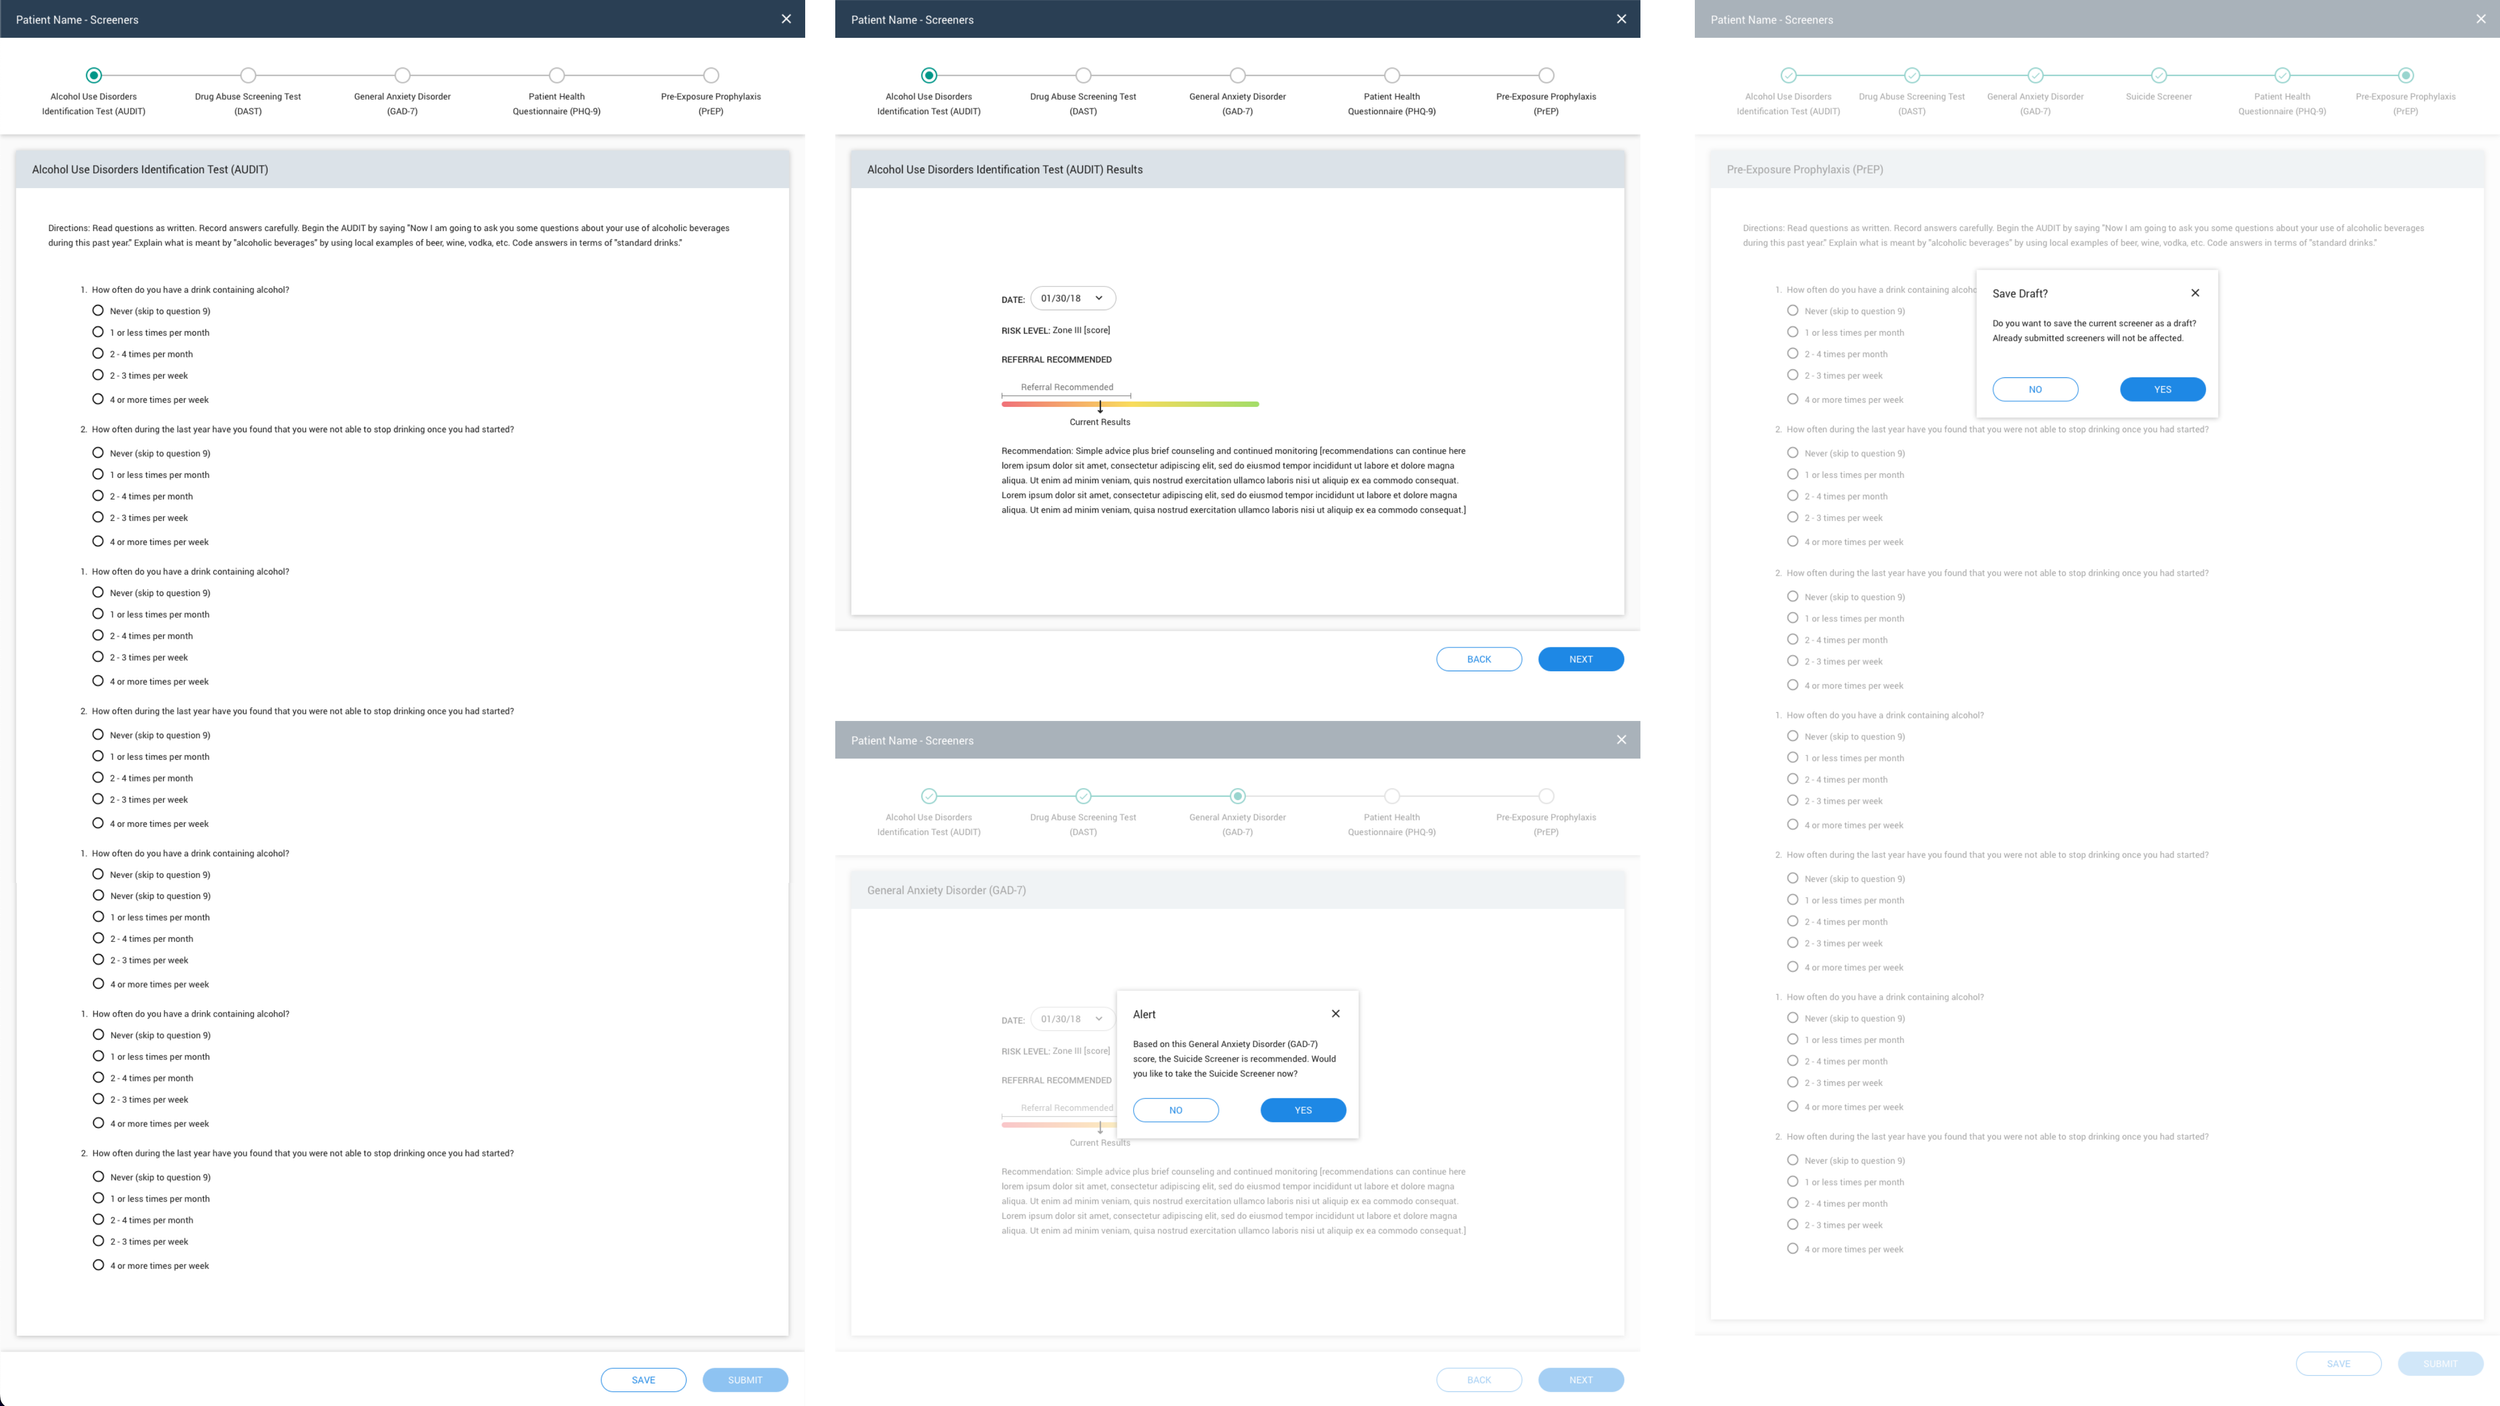Click PHQ-9 step circle in leftmost AUDIT questionnaire window

coord(557,75)
